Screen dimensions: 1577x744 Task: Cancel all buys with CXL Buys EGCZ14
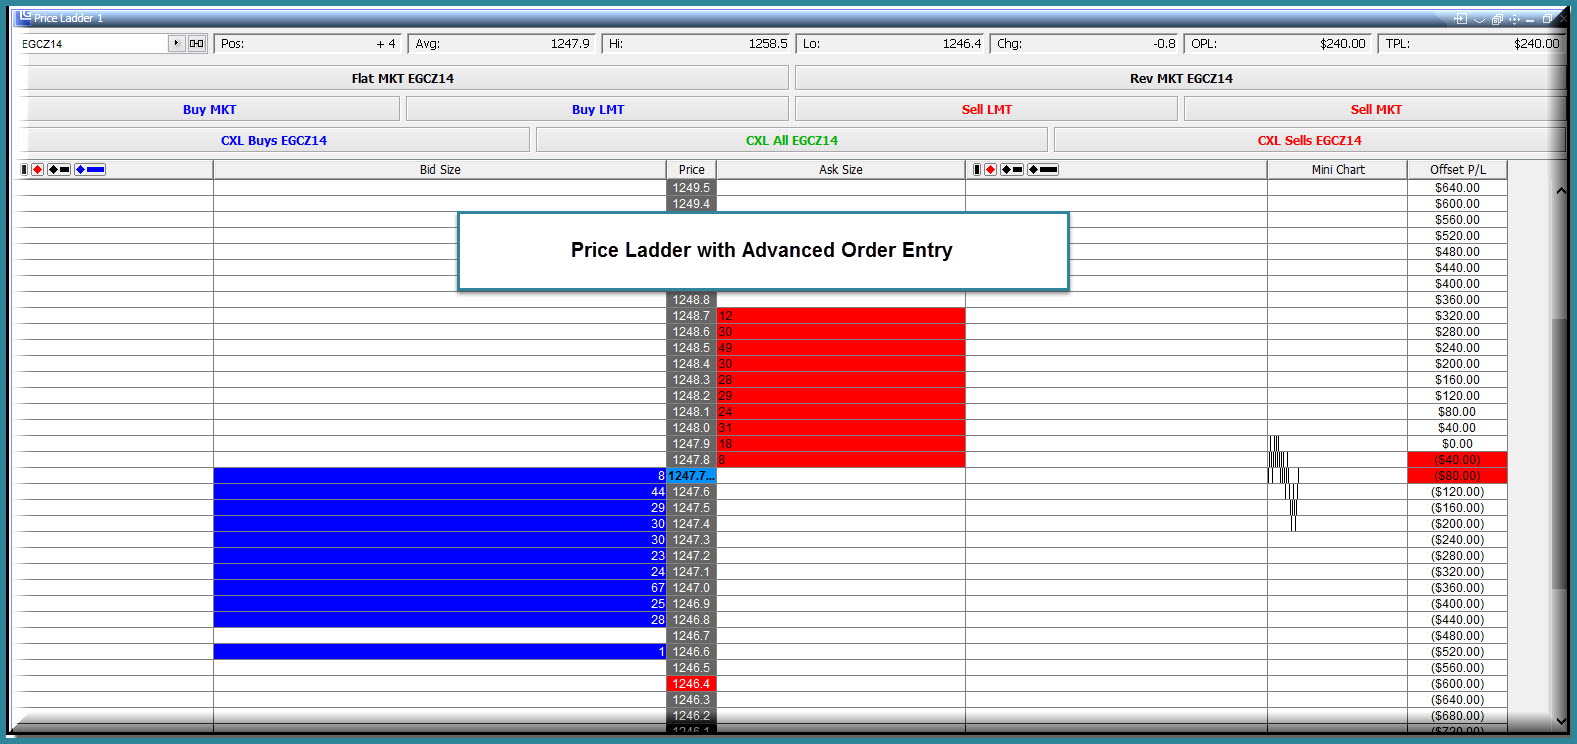274,140
